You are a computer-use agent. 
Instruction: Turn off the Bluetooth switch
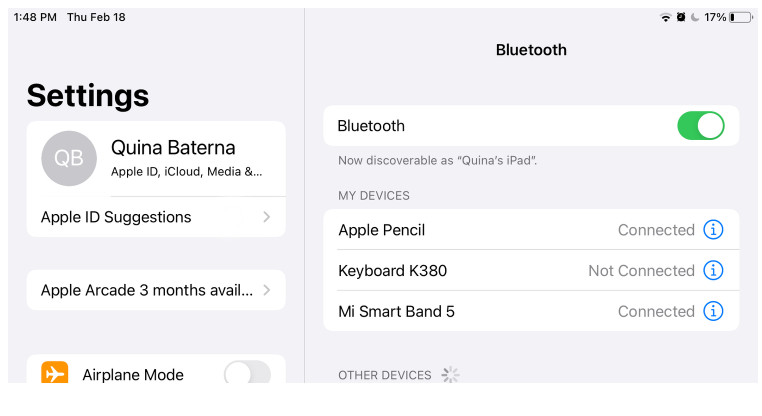(701, 126)
